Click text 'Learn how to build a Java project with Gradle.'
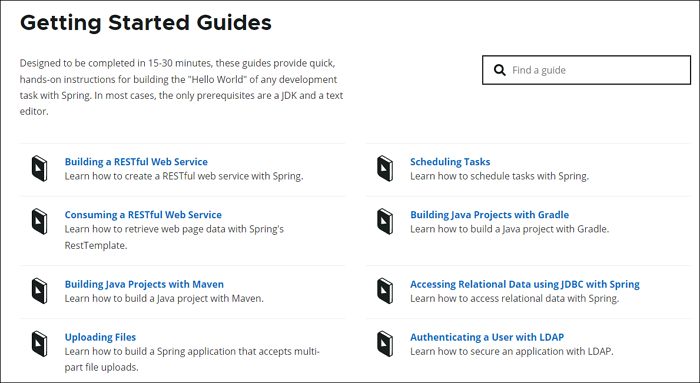700x383 pixels. click(x=509, y=229)
